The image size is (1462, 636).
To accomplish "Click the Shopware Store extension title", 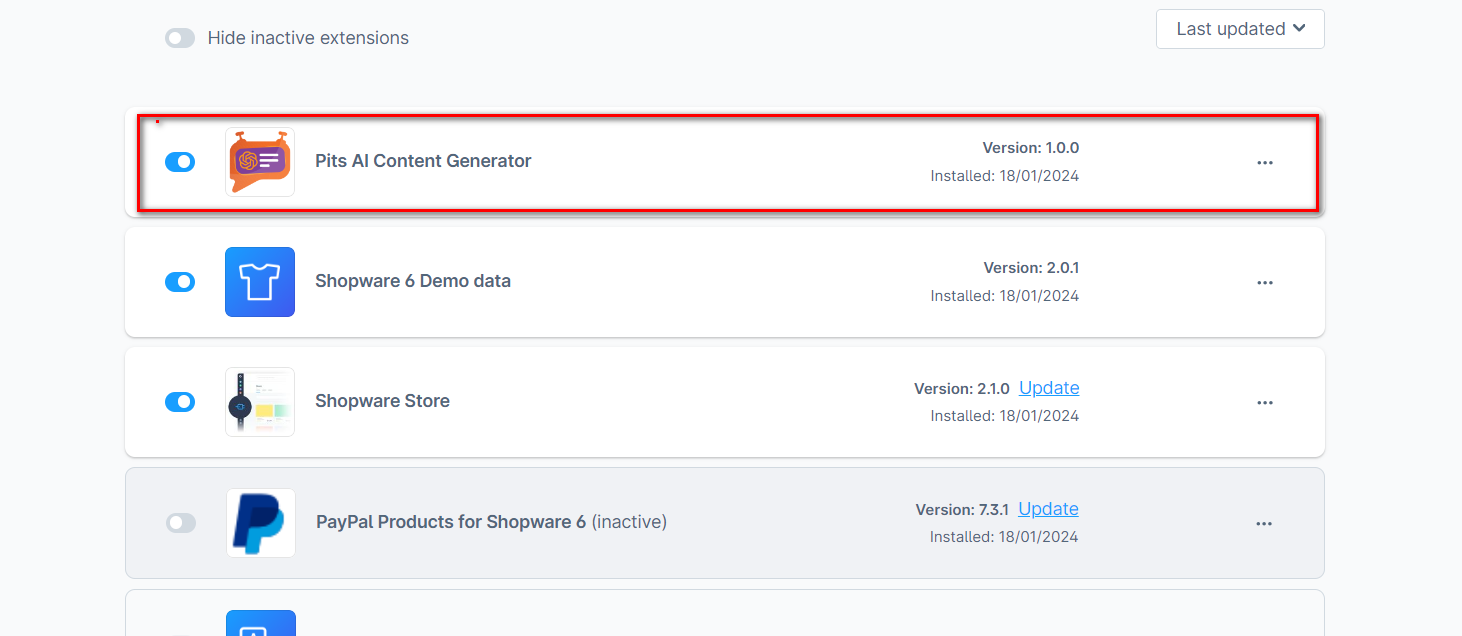I will (382, 401).
